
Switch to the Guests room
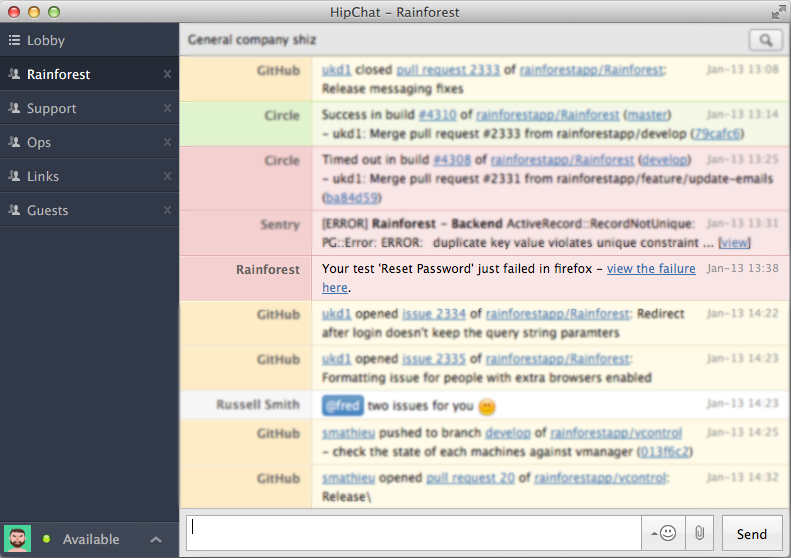89,210
